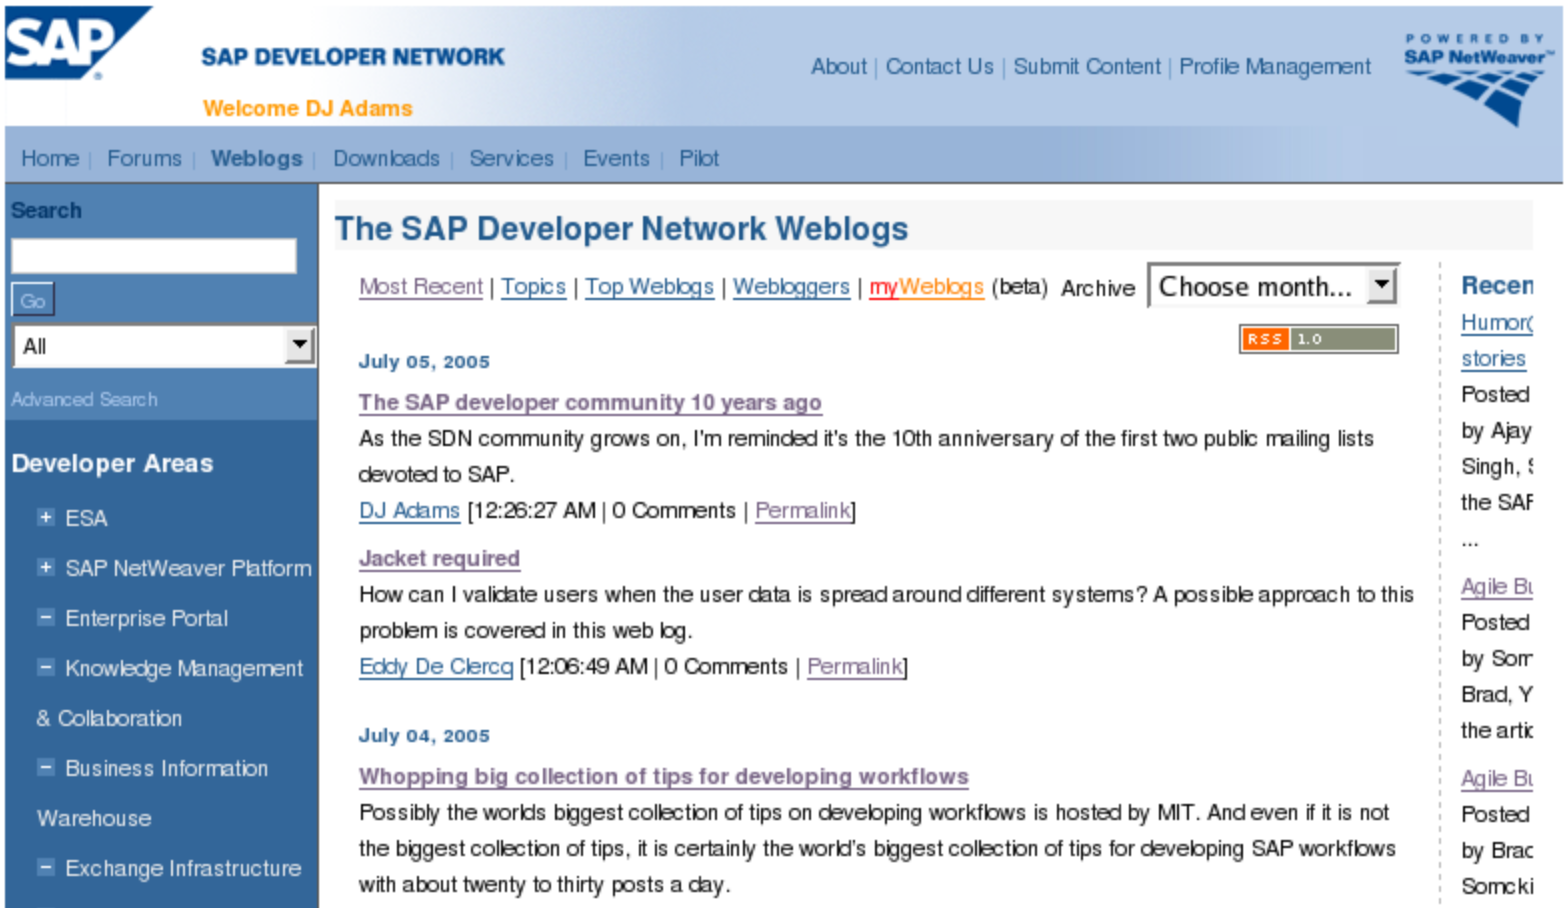Open the Webloggers list
Viewport: 1564px width, 908px height.
791,287
